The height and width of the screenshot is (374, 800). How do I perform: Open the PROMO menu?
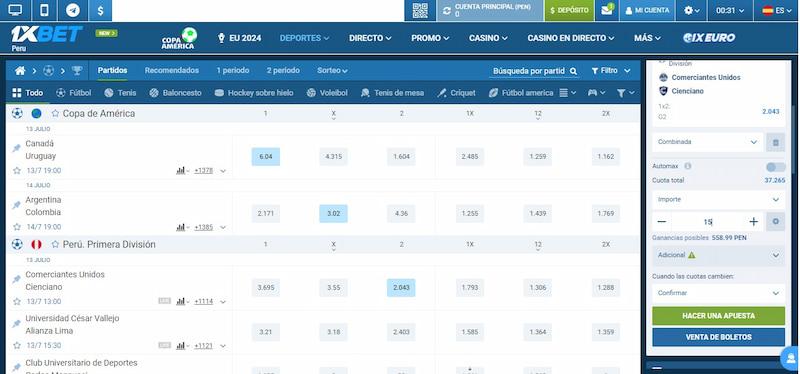[430, 38]
